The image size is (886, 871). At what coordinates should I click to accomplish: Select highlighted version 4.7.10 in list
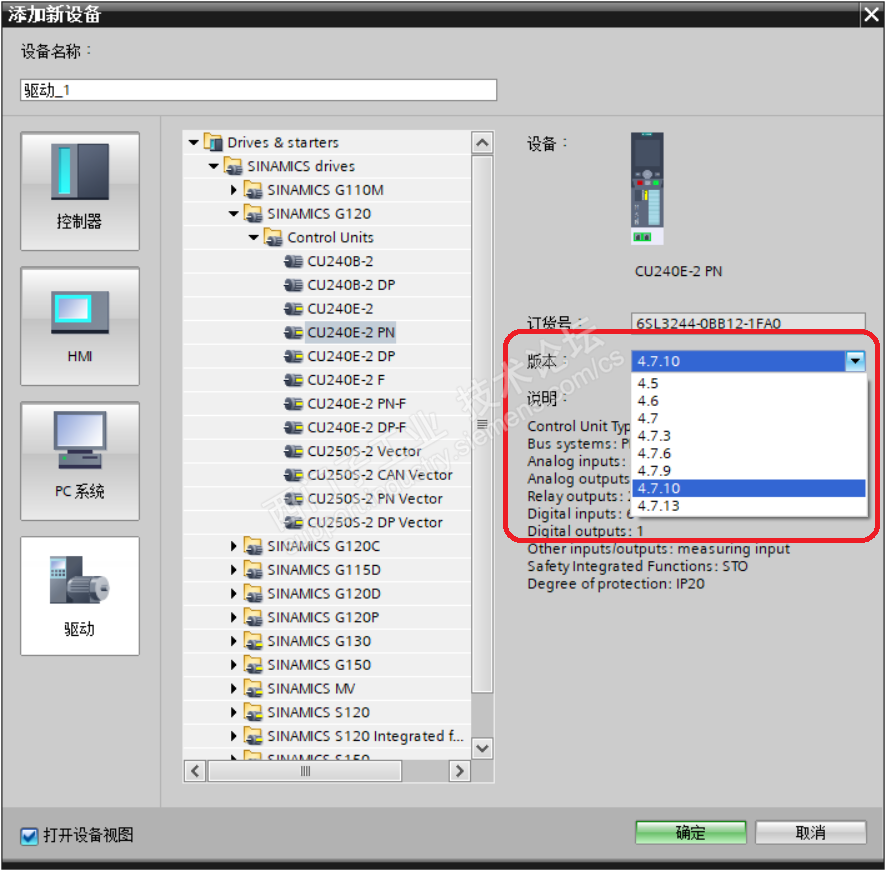tap(749, 488)
